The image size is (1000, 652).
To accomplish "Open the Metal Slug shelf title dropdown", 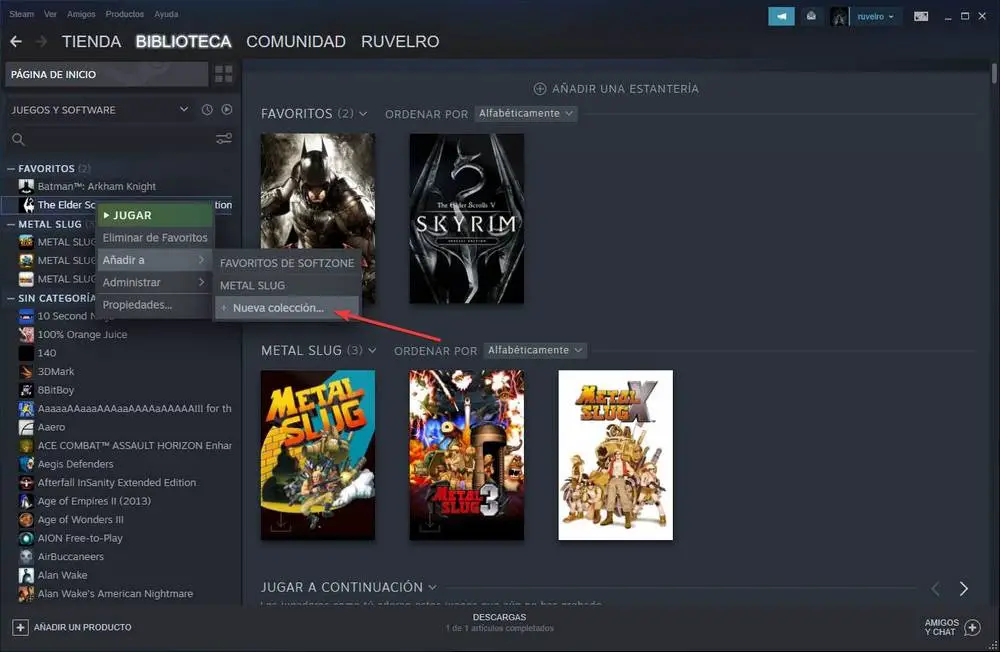I will [372, 350].
